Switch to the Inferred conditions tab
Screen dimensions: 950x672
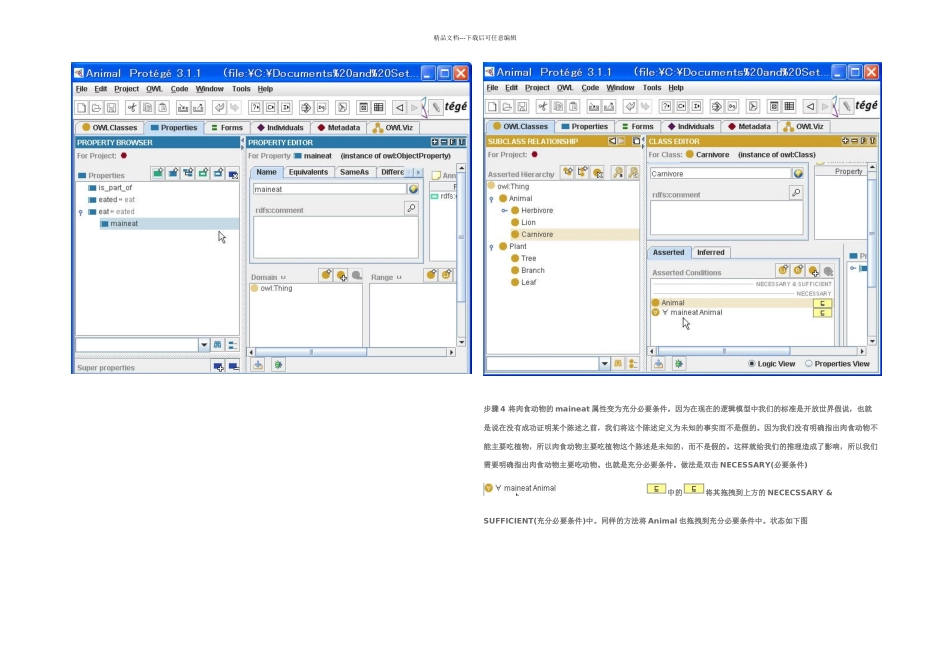pyautogui.click(x=710, y=252)
